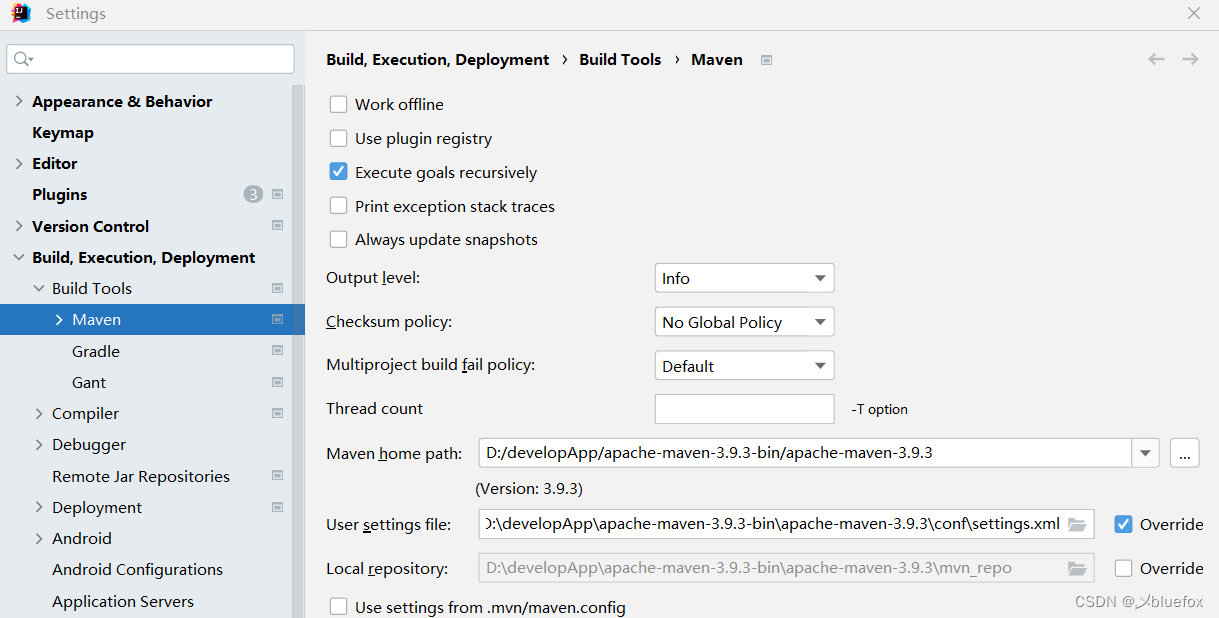The width and height of the screenshot is (1219, 618).
Task: Browse folder icon in Local repository field
Action: click(1077, 568)
